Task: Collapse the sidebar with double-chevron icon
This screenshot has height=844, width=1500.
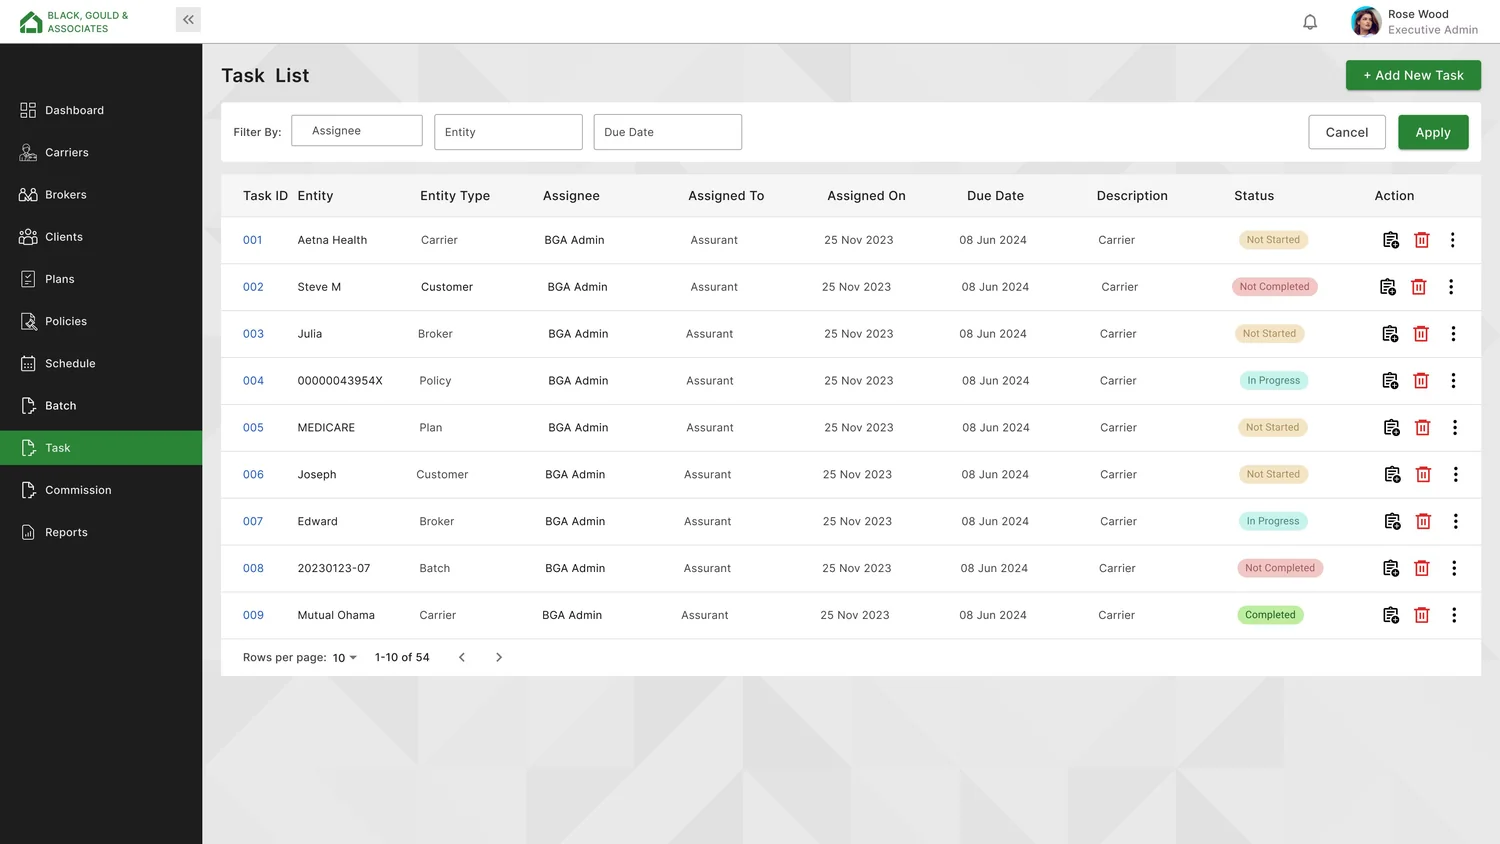Action: (188, 19)
